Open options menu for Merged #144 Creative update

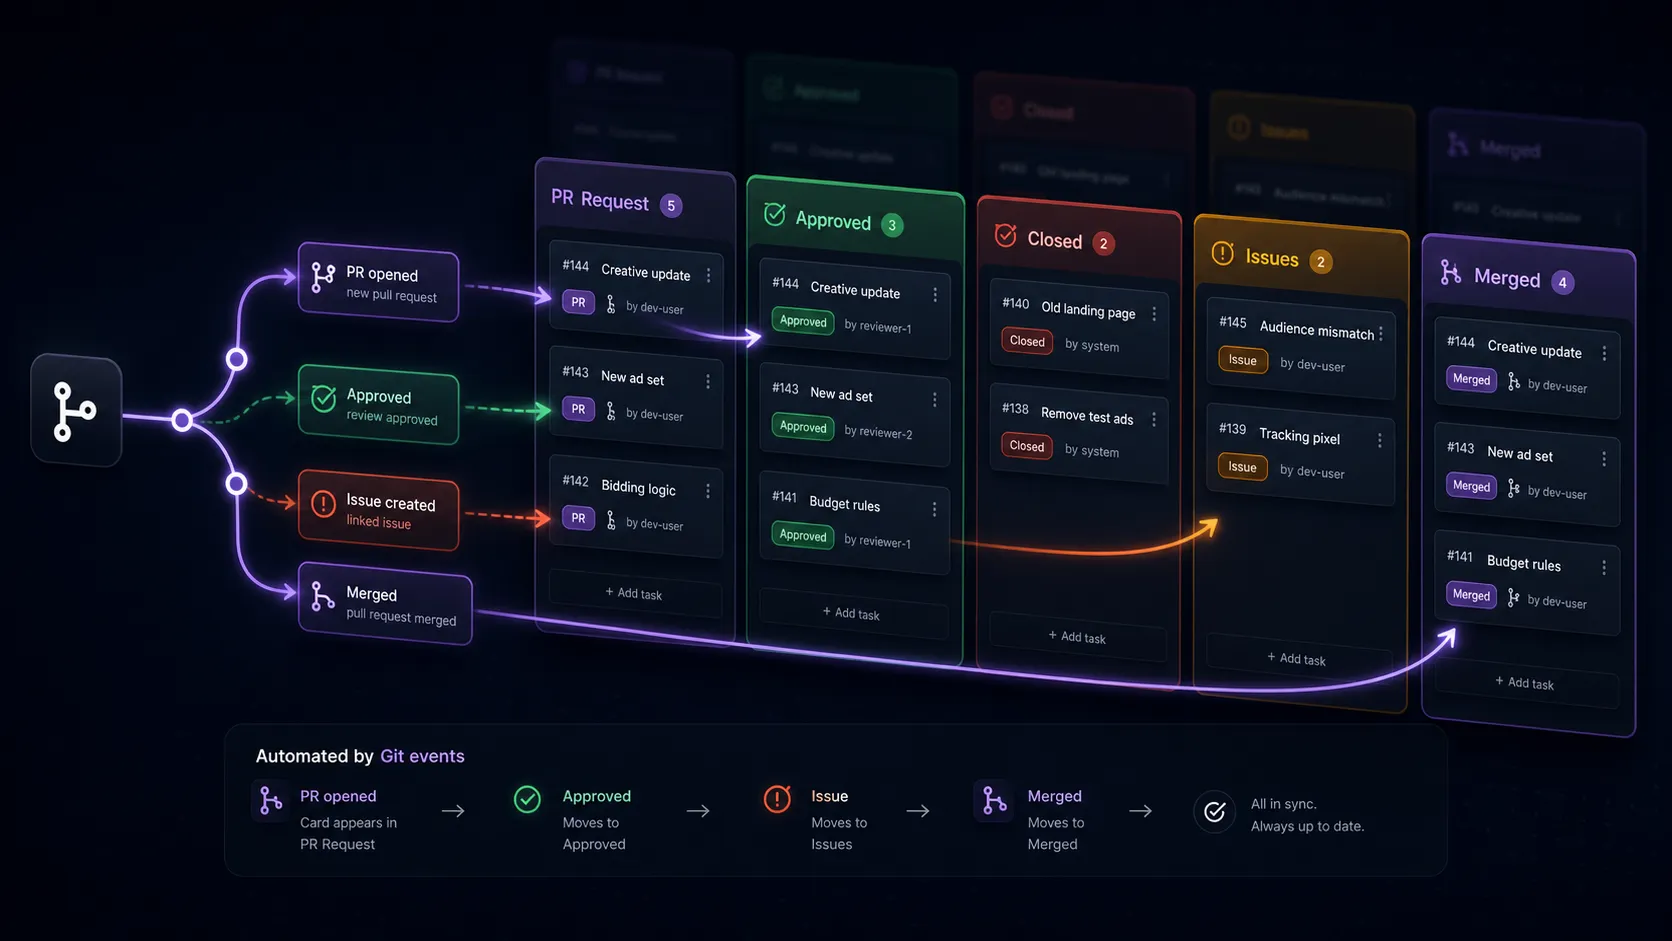coord(1605,354)
